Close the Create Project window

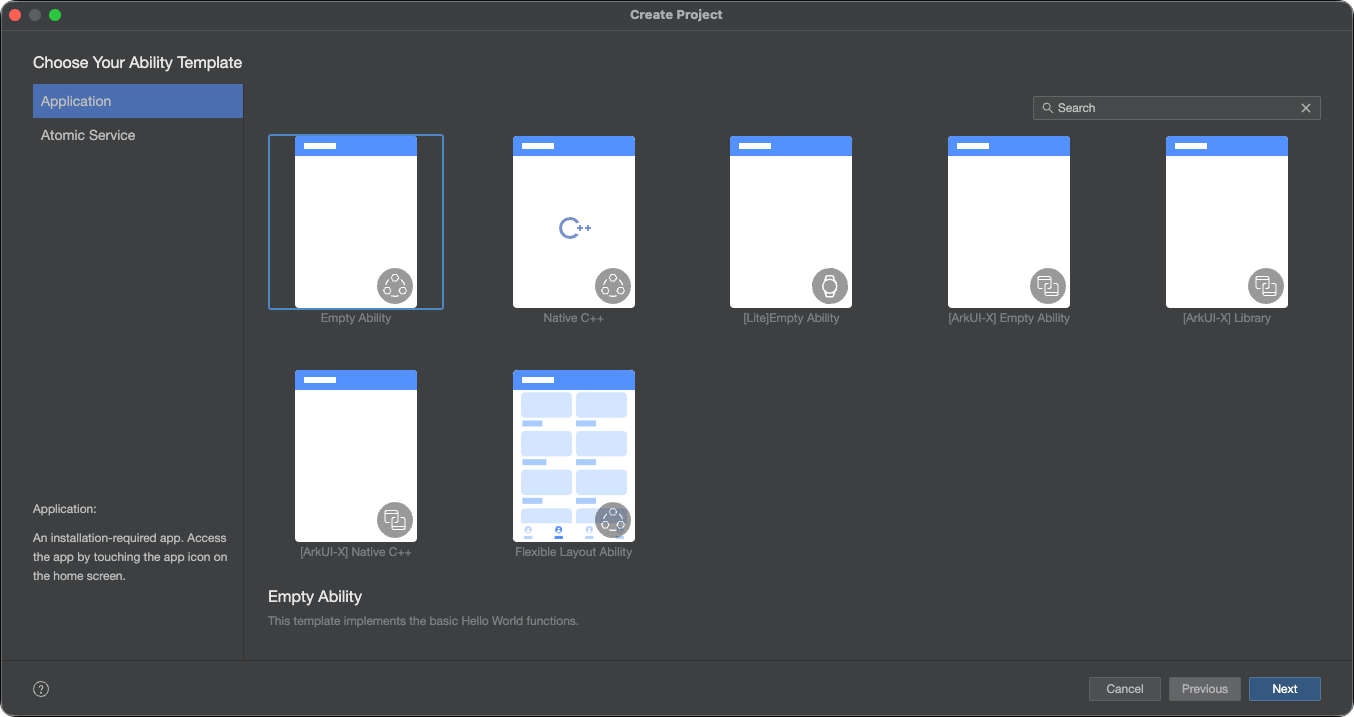(15, 15)
